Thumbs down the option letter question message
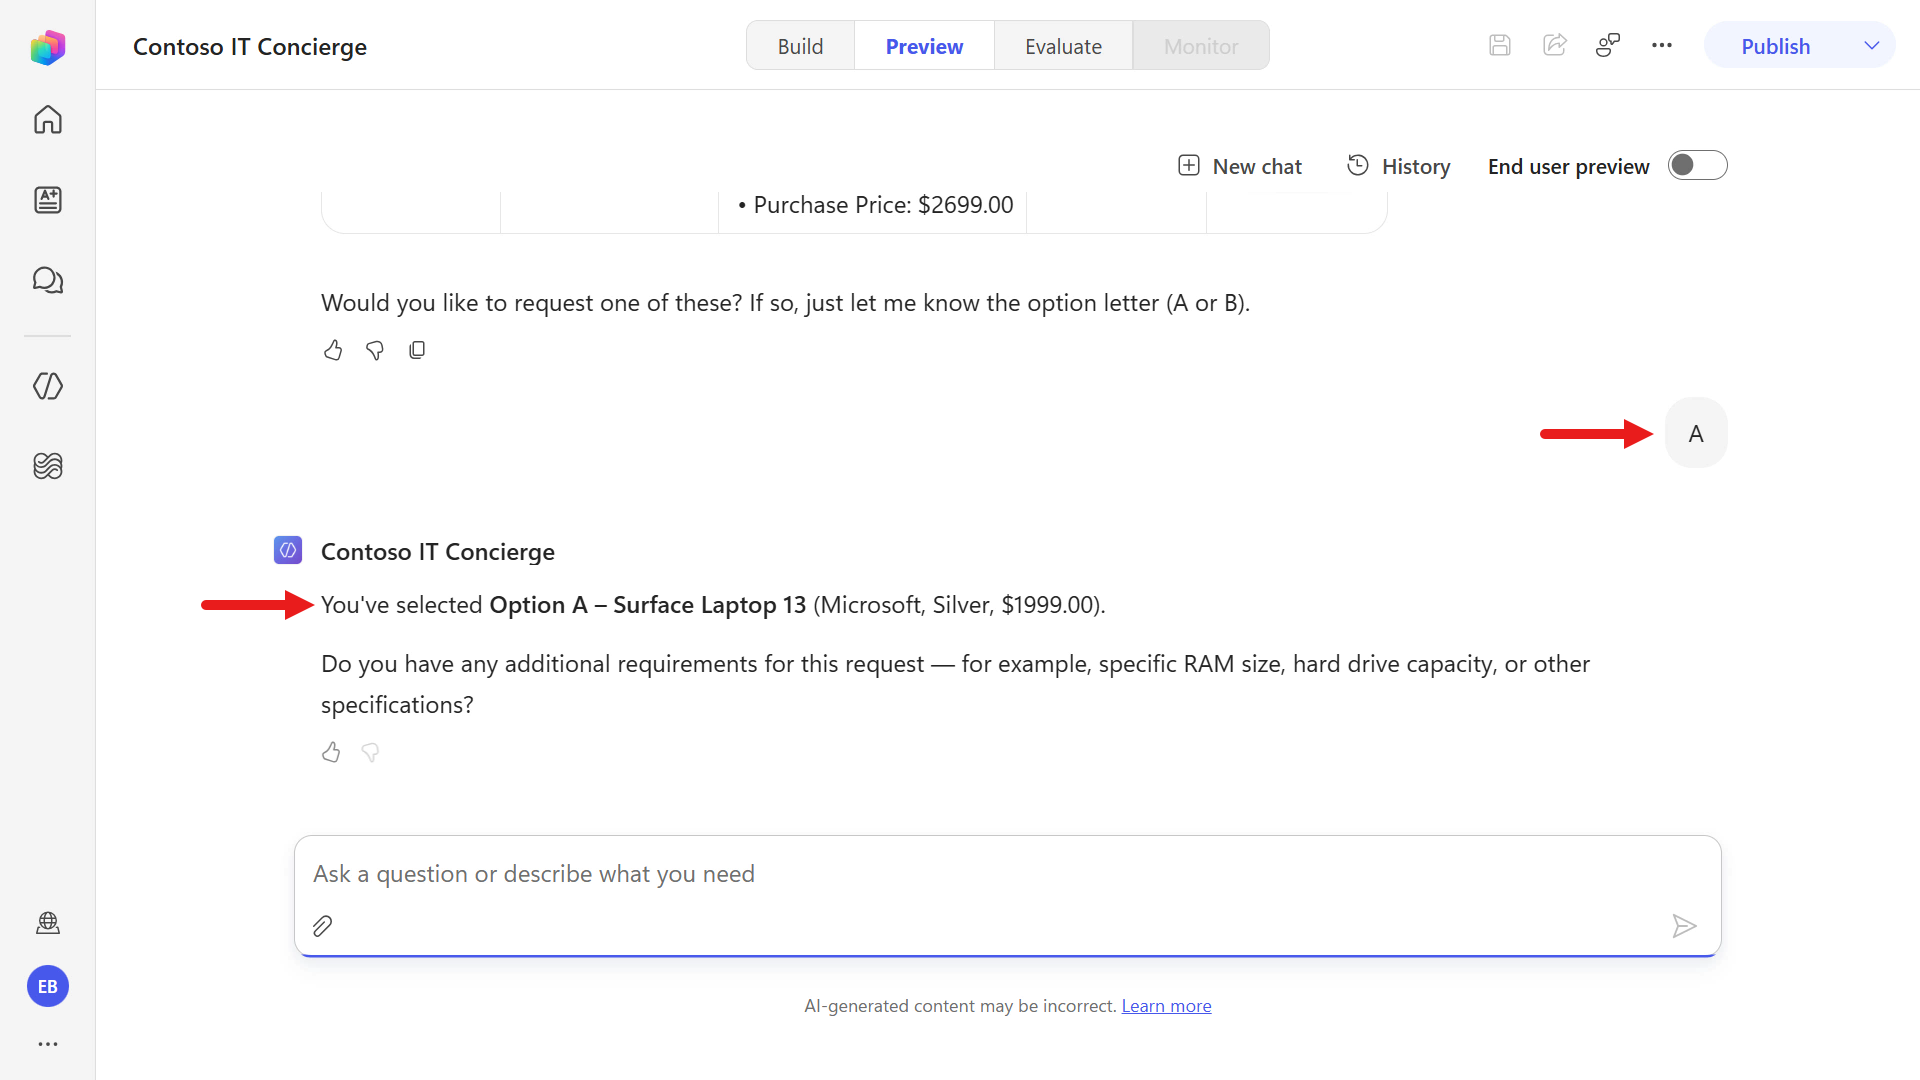This screenshot has height=1080, width=1920. pos(375,350)
